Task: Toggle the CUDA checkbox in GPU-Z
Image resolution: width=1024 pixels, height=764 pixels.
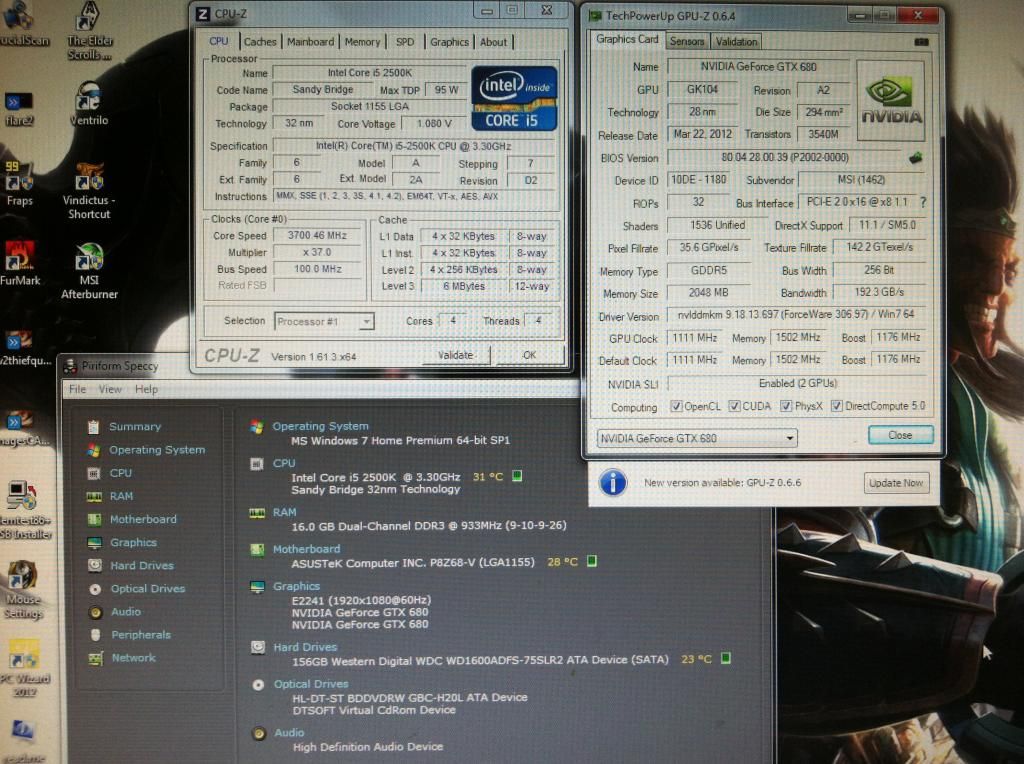Action: coord(734,406)
